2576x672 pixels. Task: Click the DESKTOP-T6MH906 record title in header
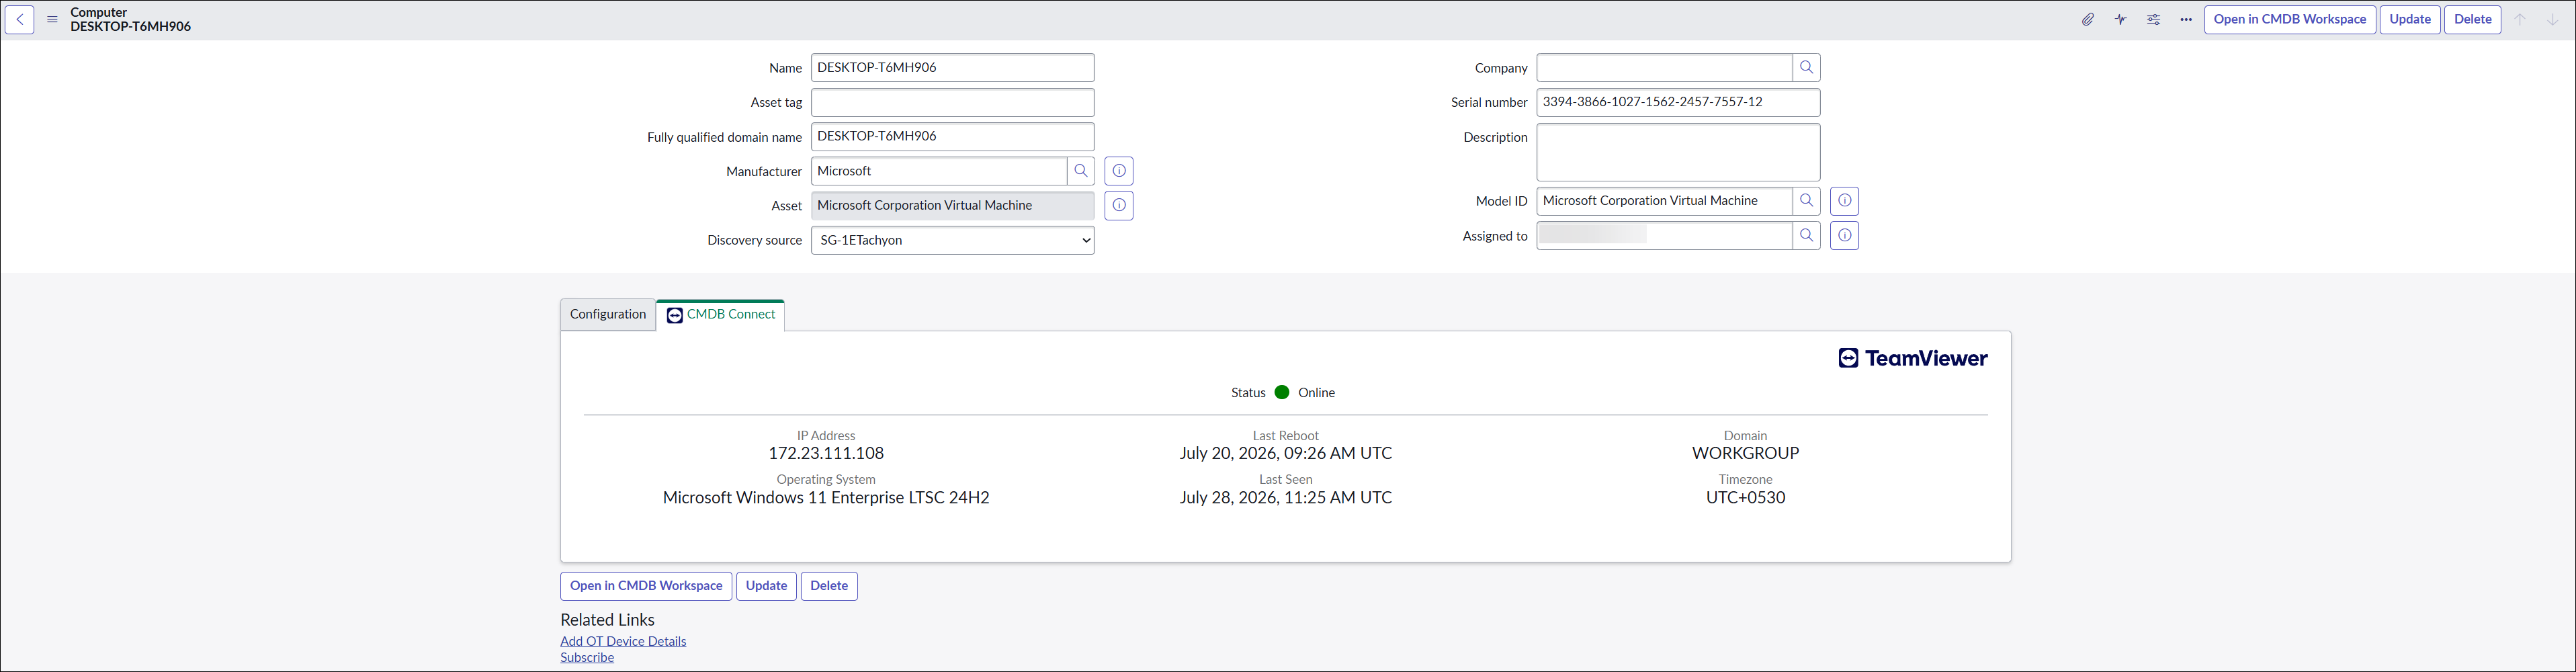coord(130,27)
